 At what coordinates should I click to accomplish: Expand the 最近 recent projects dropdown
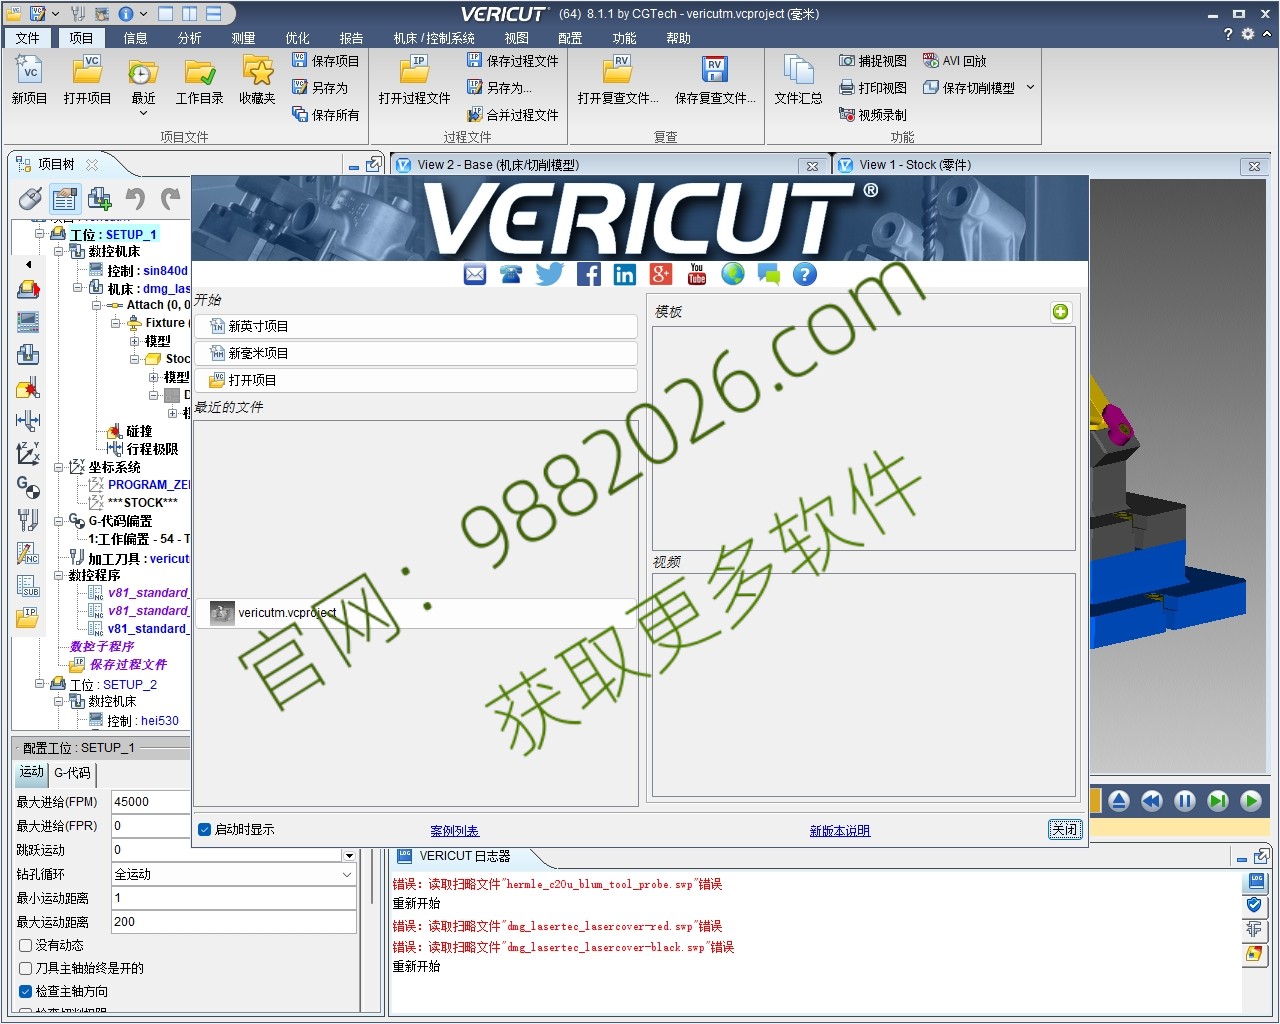coord(143,113)
